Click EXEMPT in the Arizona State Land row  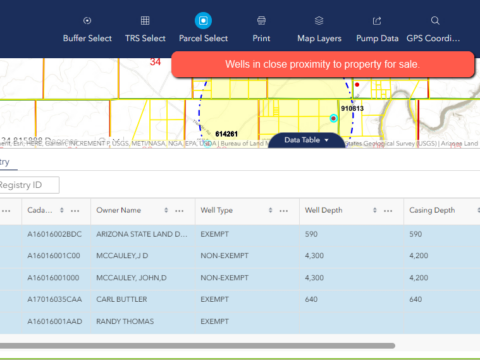pos(215,234)
